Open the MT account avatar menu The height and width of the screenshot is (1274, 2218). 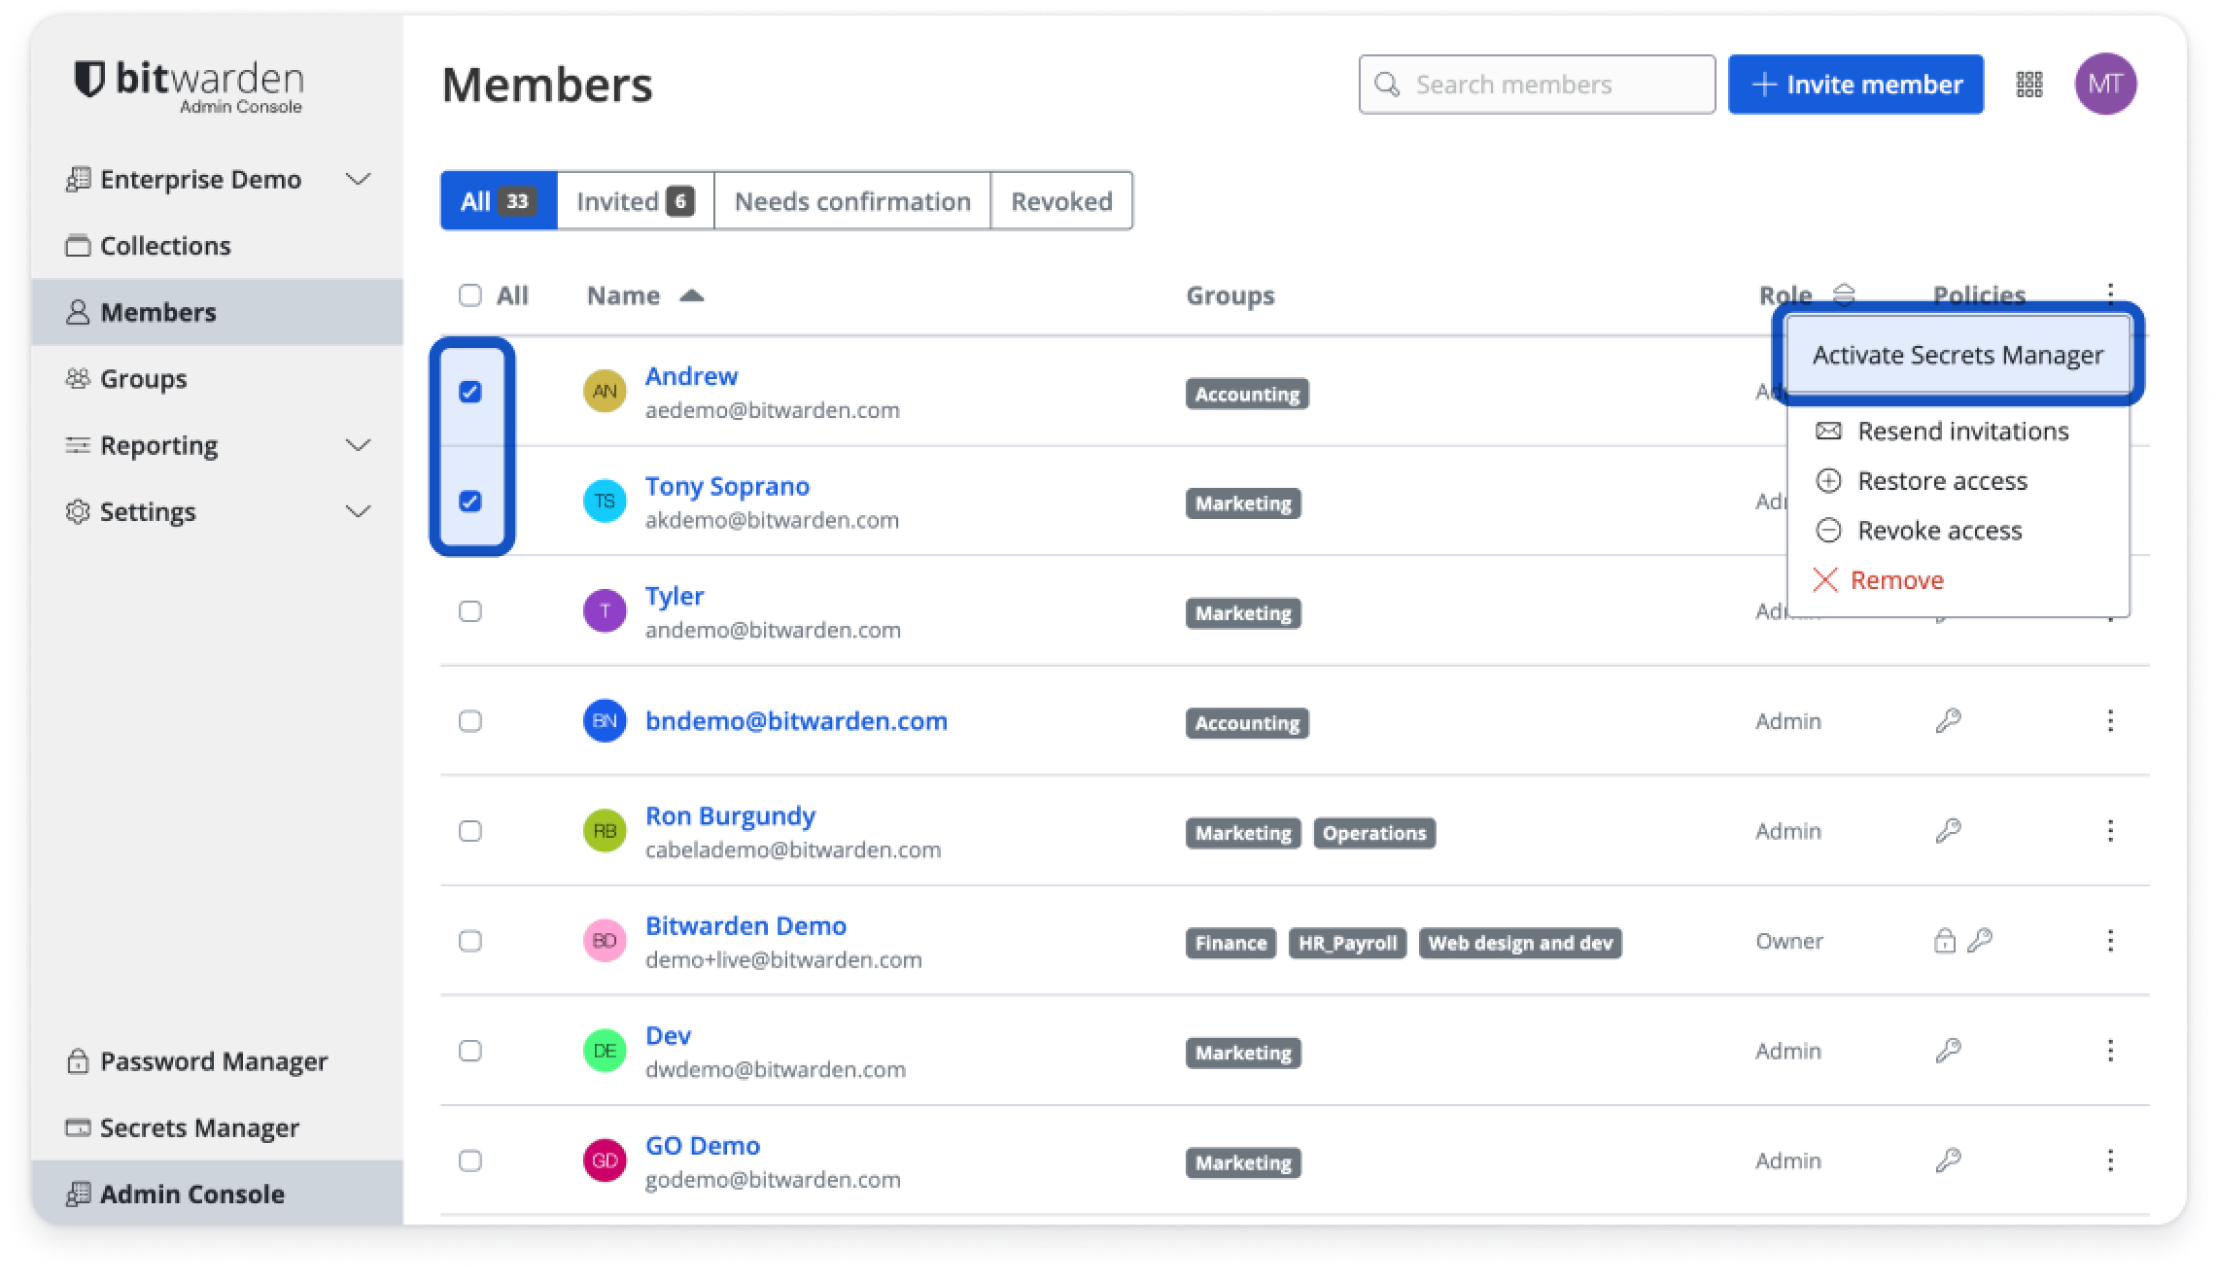(2105, 84)
